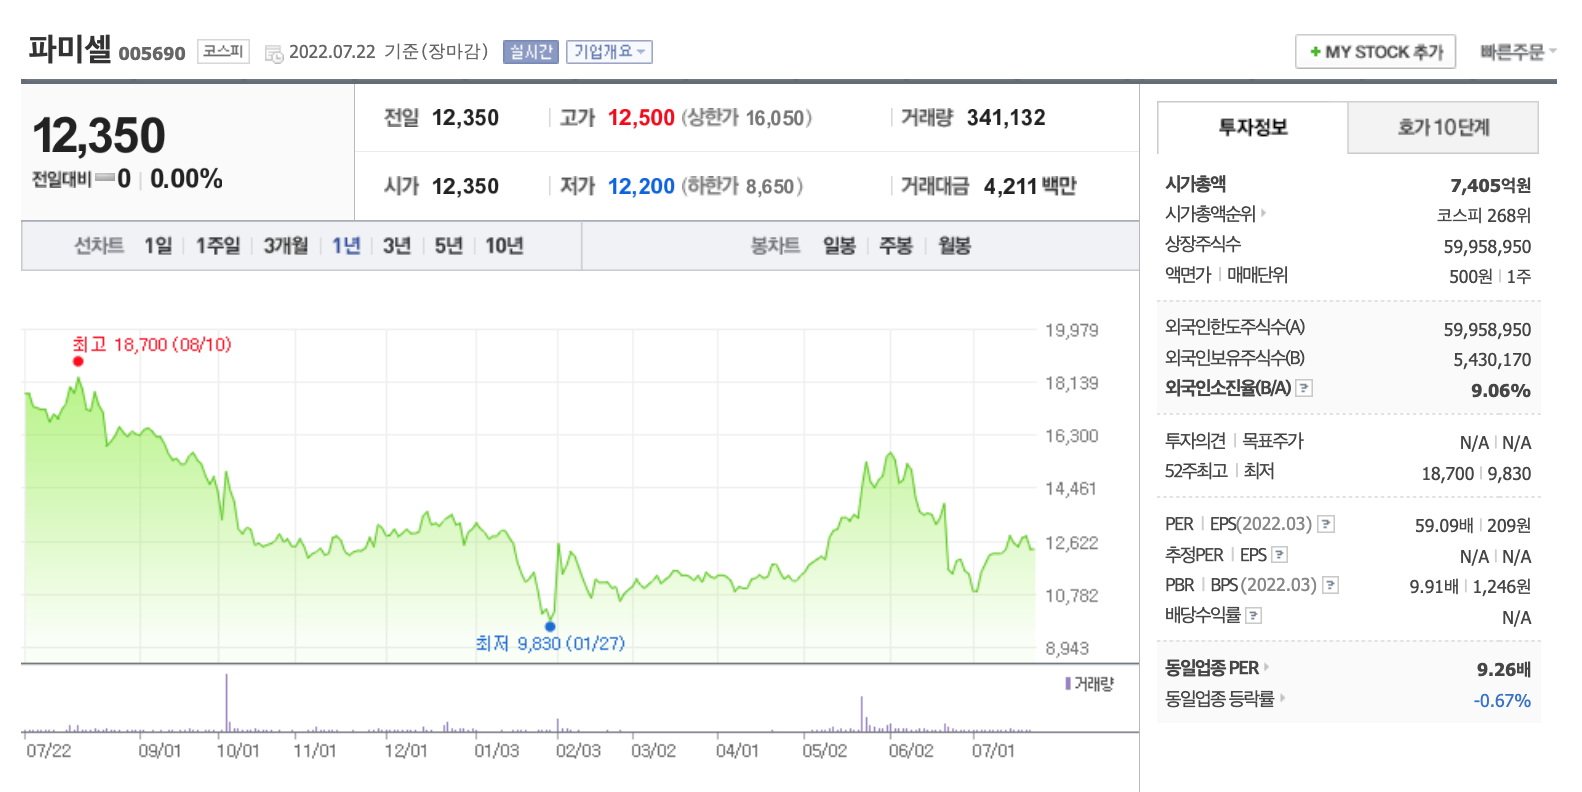The image size is (1582, 792).
Task: Show the 월봉 candlestick chart
Action: click(x=955, y=246)
